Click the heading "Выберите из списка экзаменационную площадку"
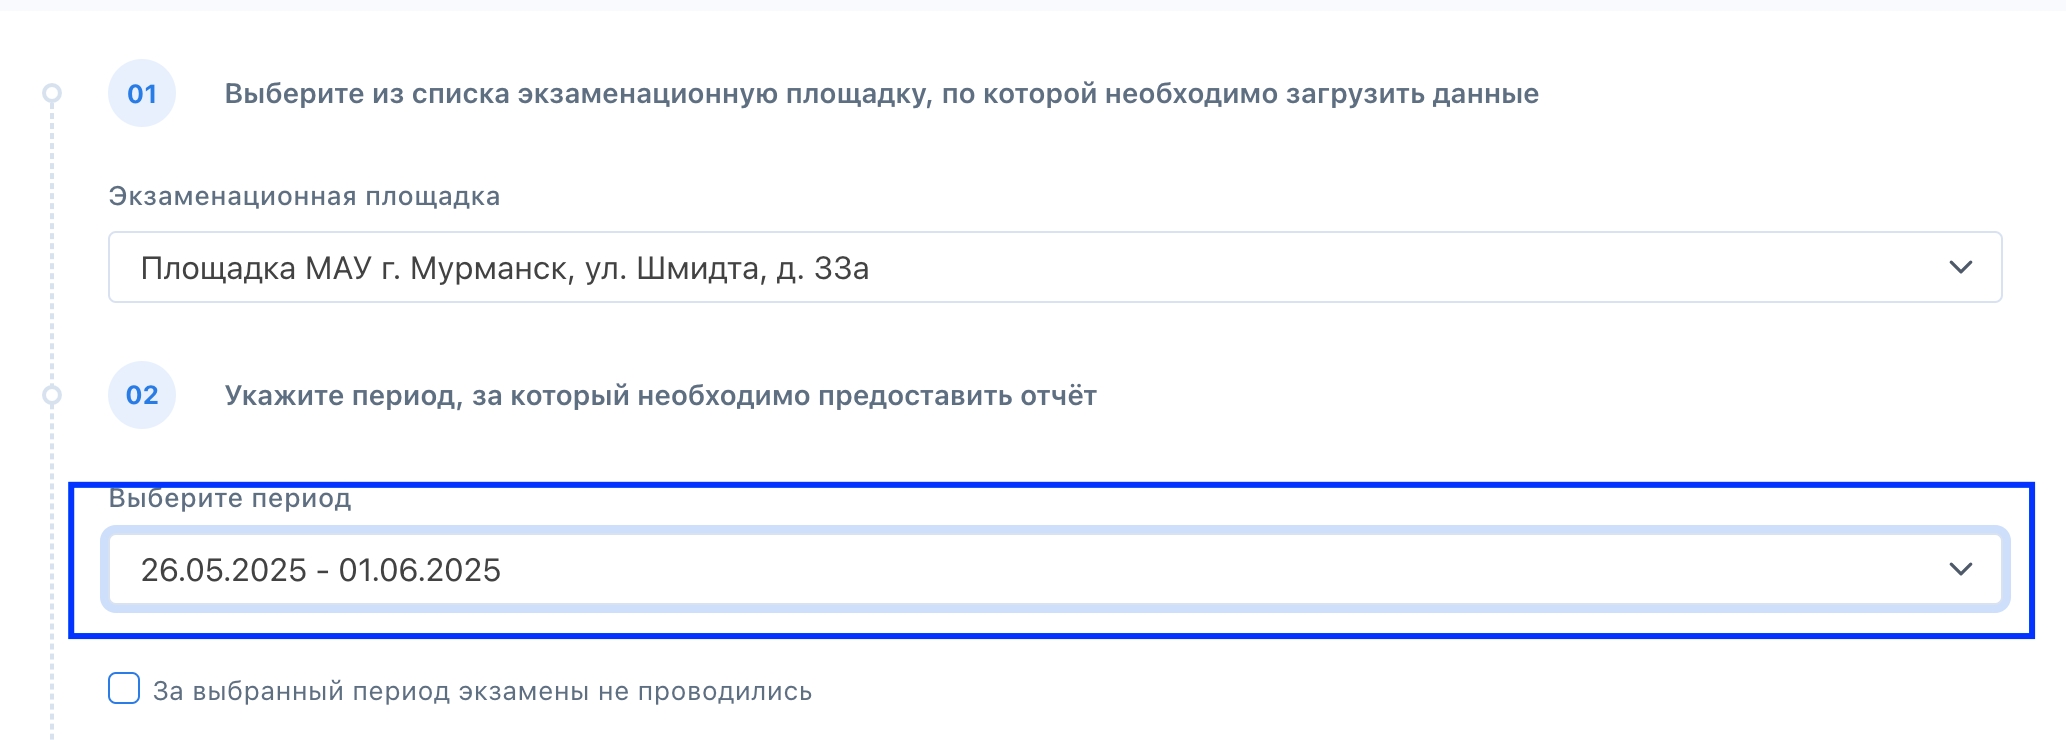 [880, 94]
